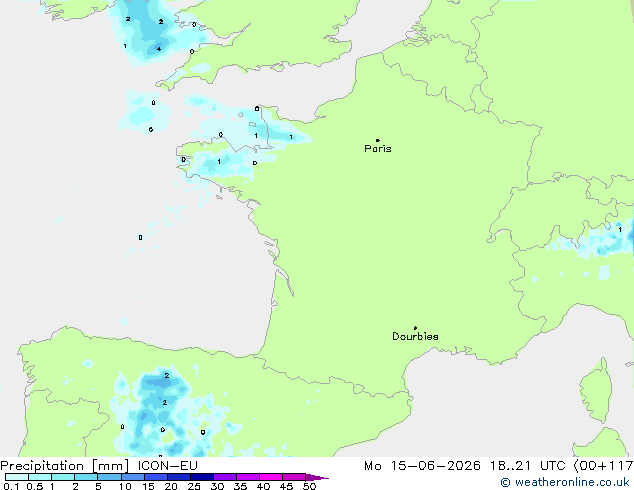Pick legend swatch between 0.1 and 0.5
Image resolution: width=634 pixels, height=490 pixels.
[17, 477]
